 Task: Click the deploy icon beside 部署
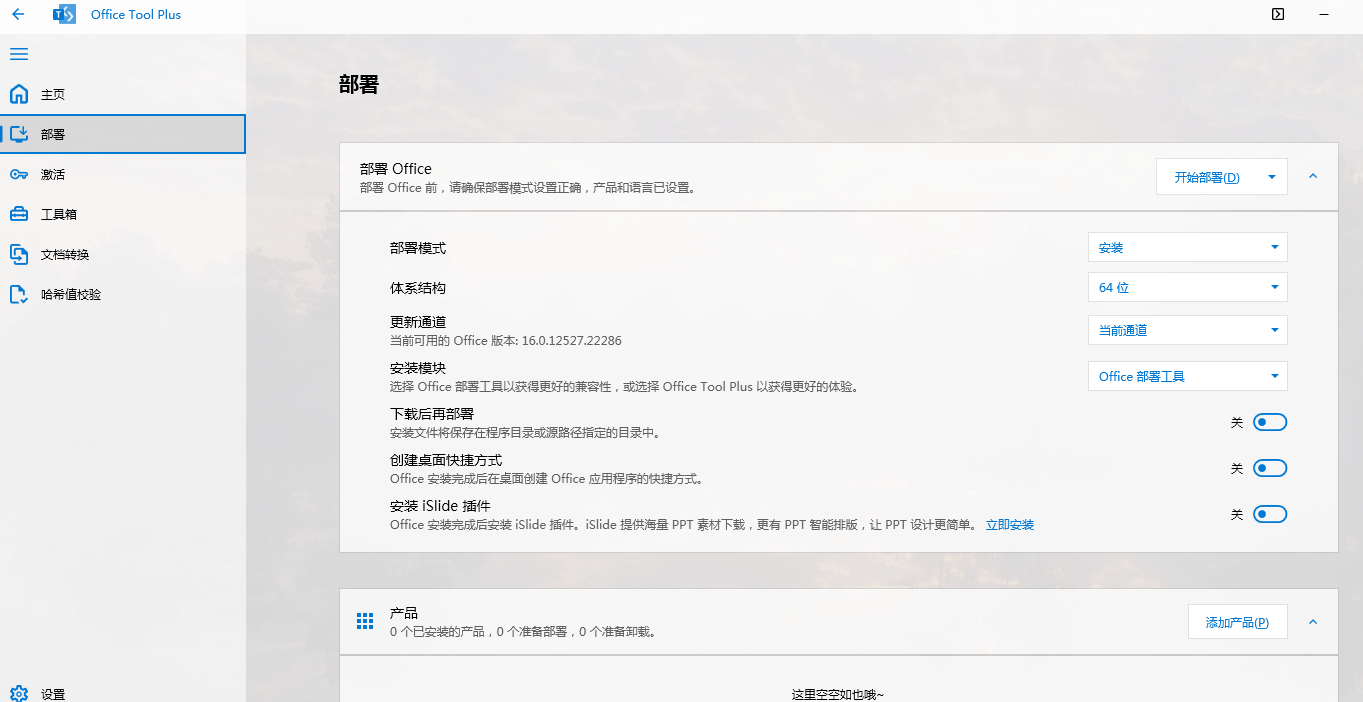[x=19, y=134]
